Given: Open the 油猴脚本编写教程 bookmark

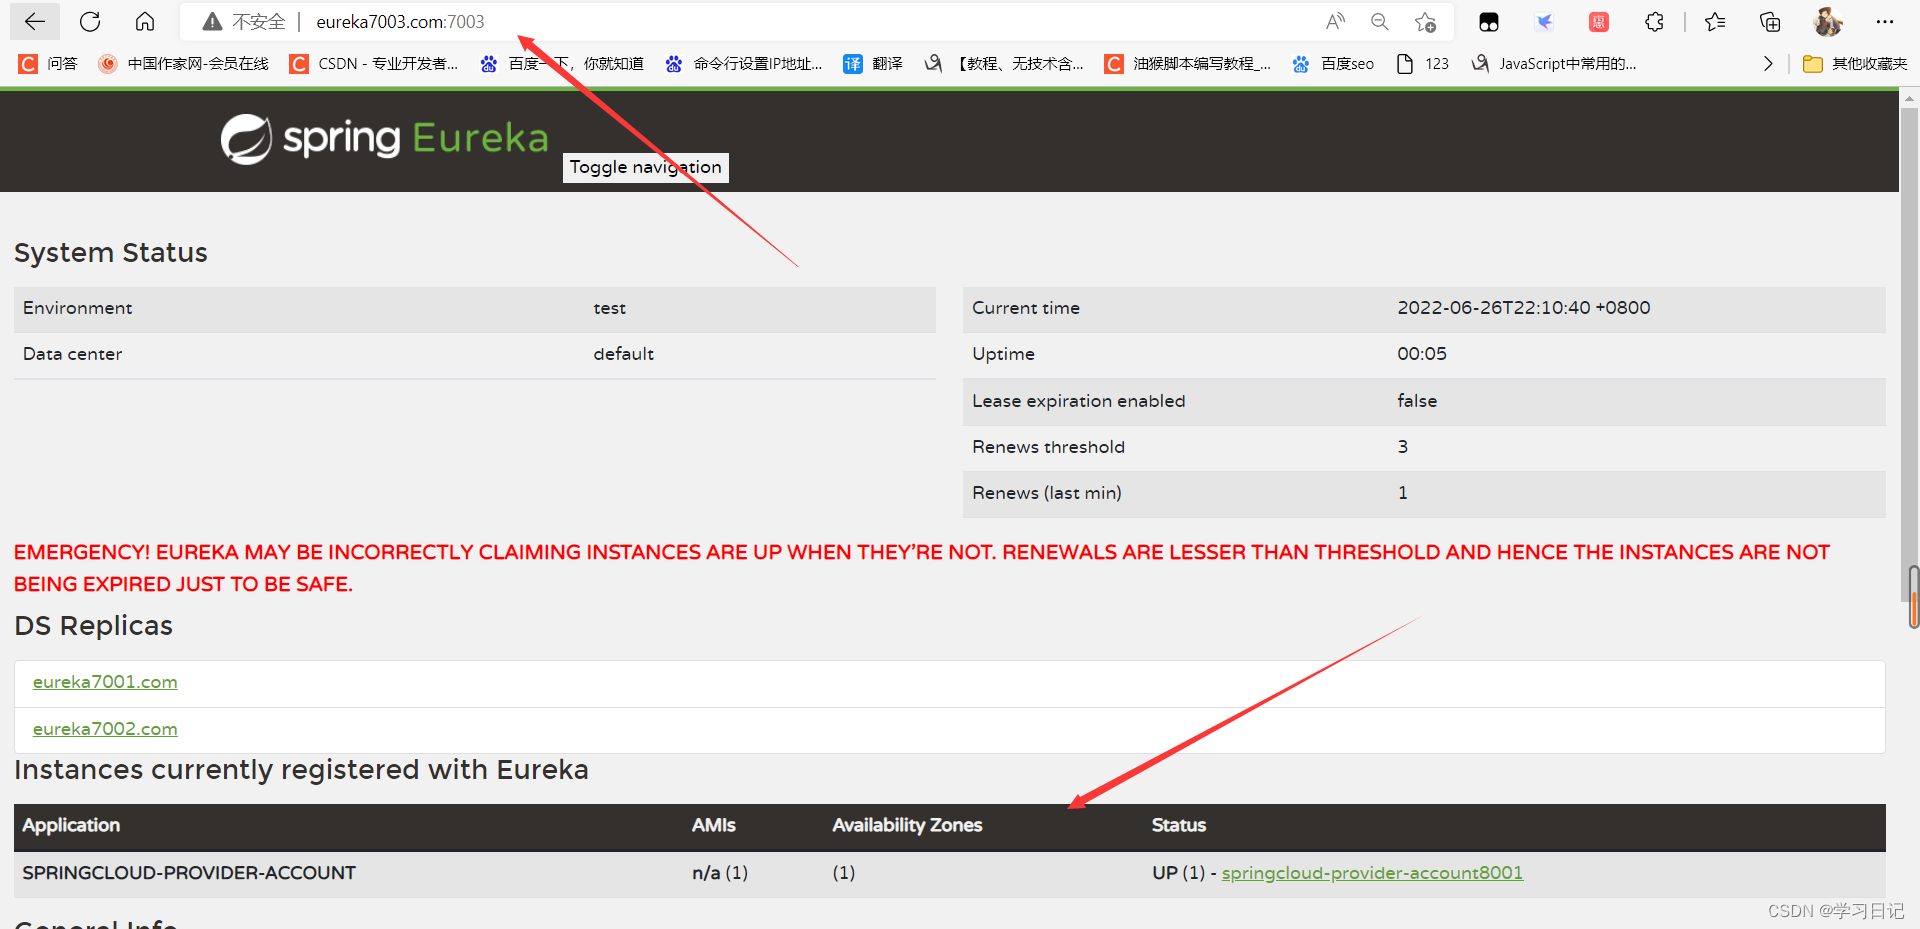Looking at the screenshot, I should [x=1188, y=64].
